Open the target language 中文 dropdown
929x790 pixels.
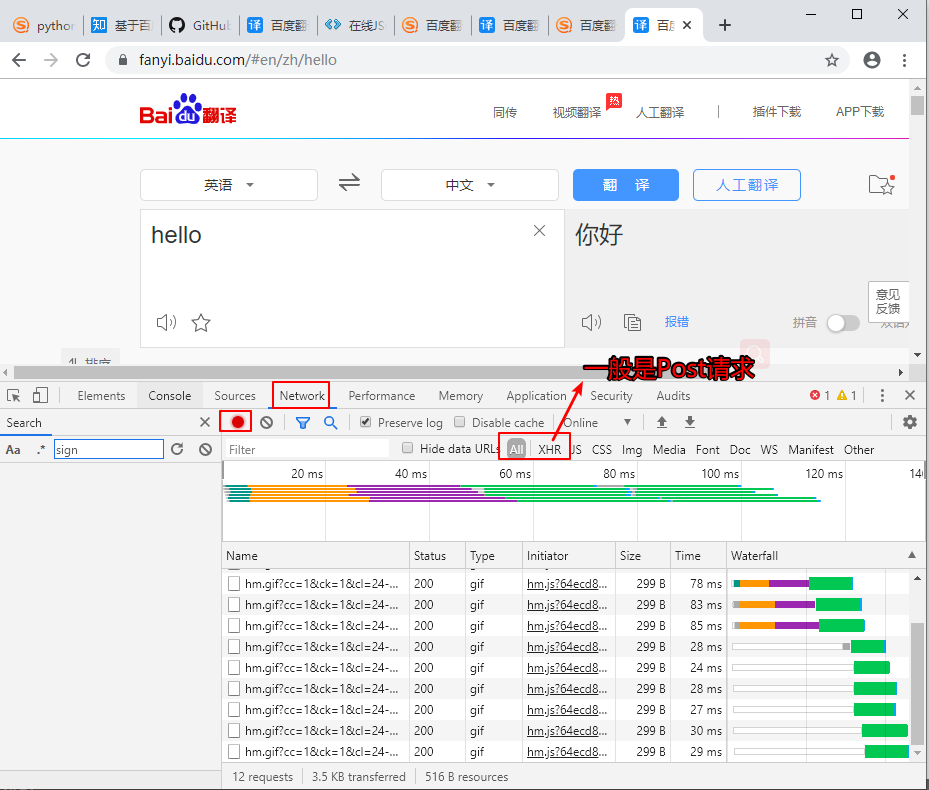tap(470, 185)
